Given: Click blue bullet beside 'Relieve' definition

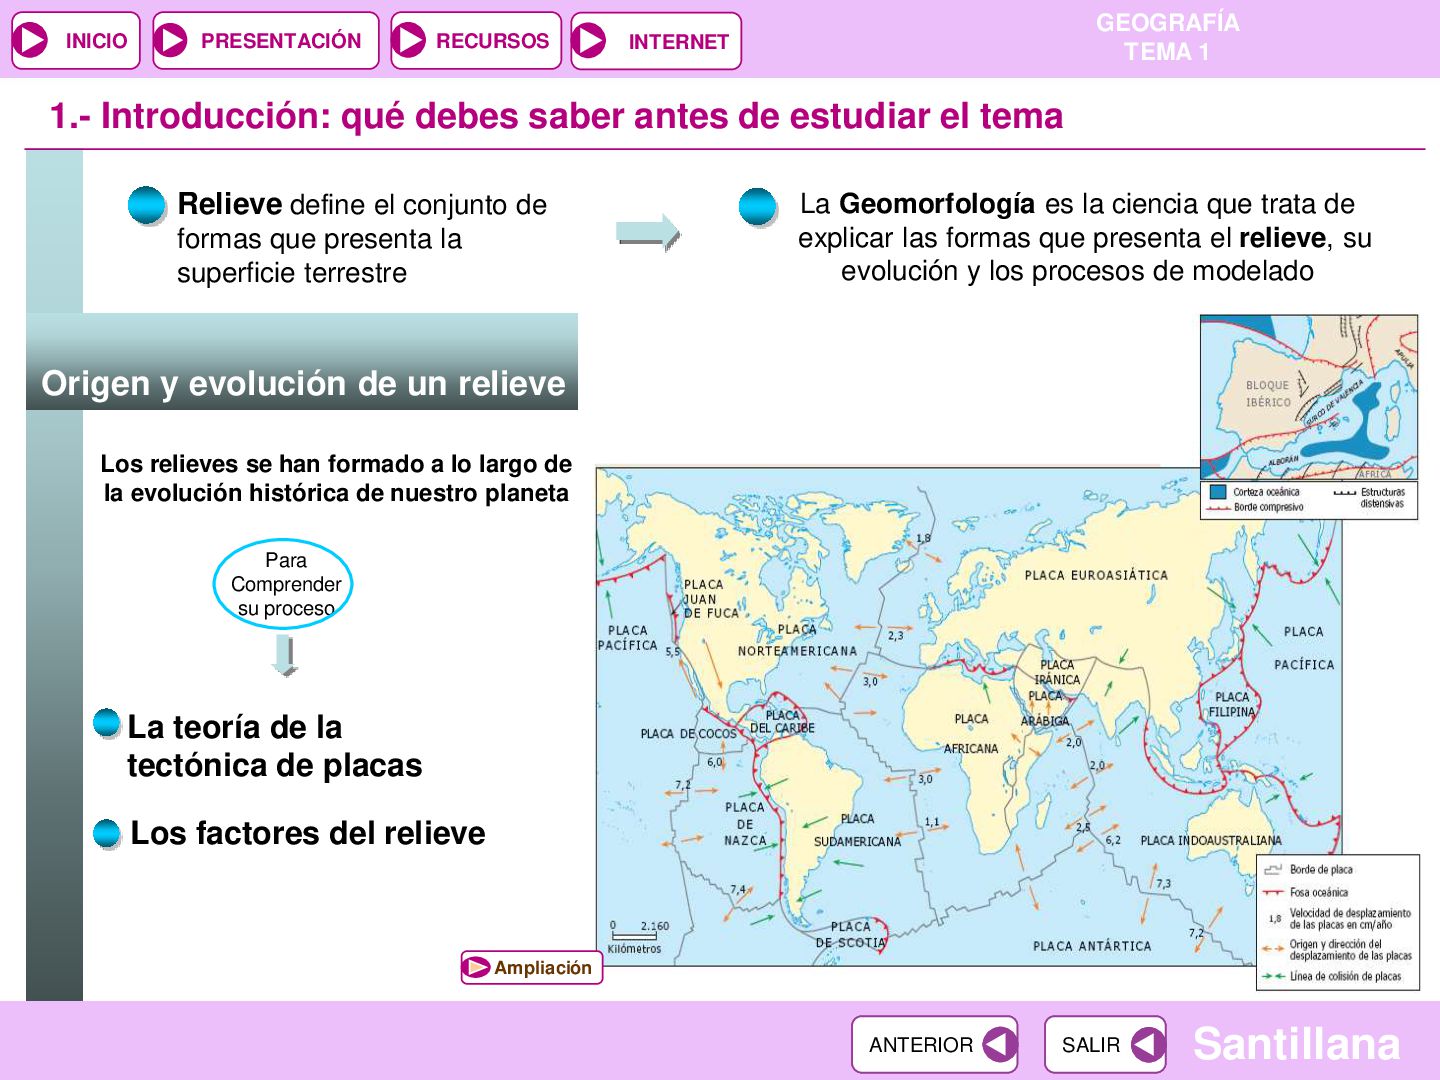Looking at the screenshot, I should 147,206.
